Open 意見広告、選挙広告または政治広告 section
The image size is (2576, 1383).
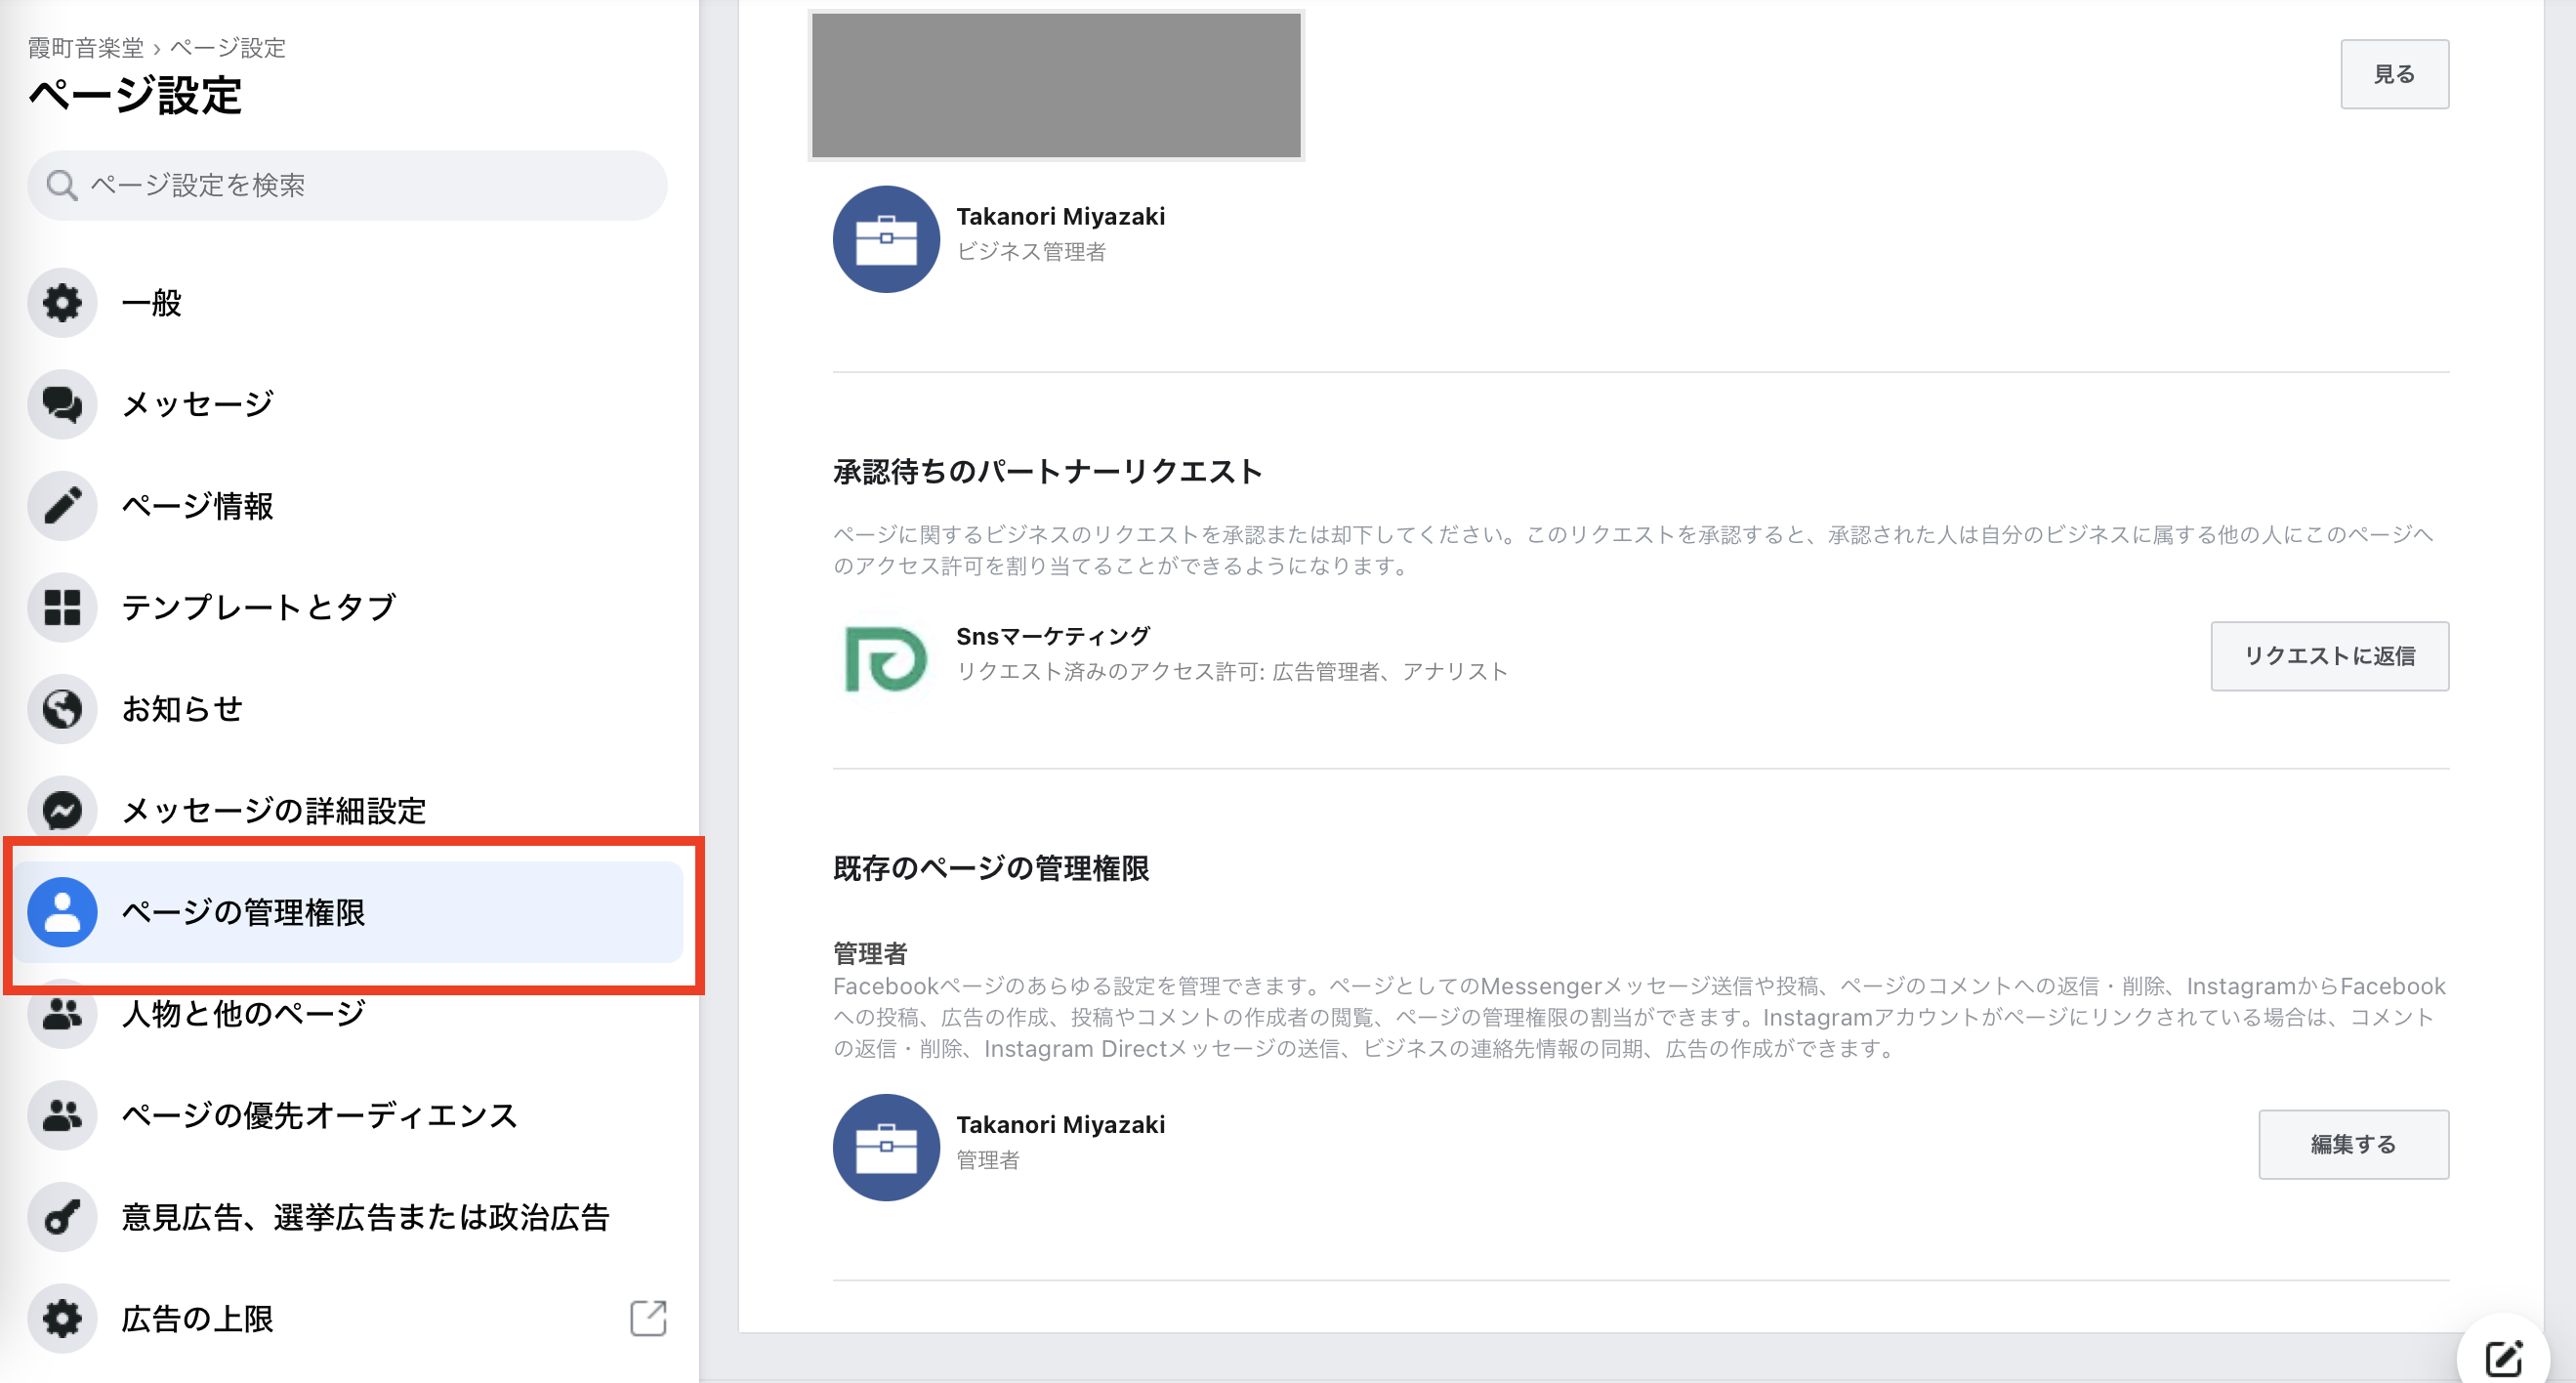coord(348,1217)
